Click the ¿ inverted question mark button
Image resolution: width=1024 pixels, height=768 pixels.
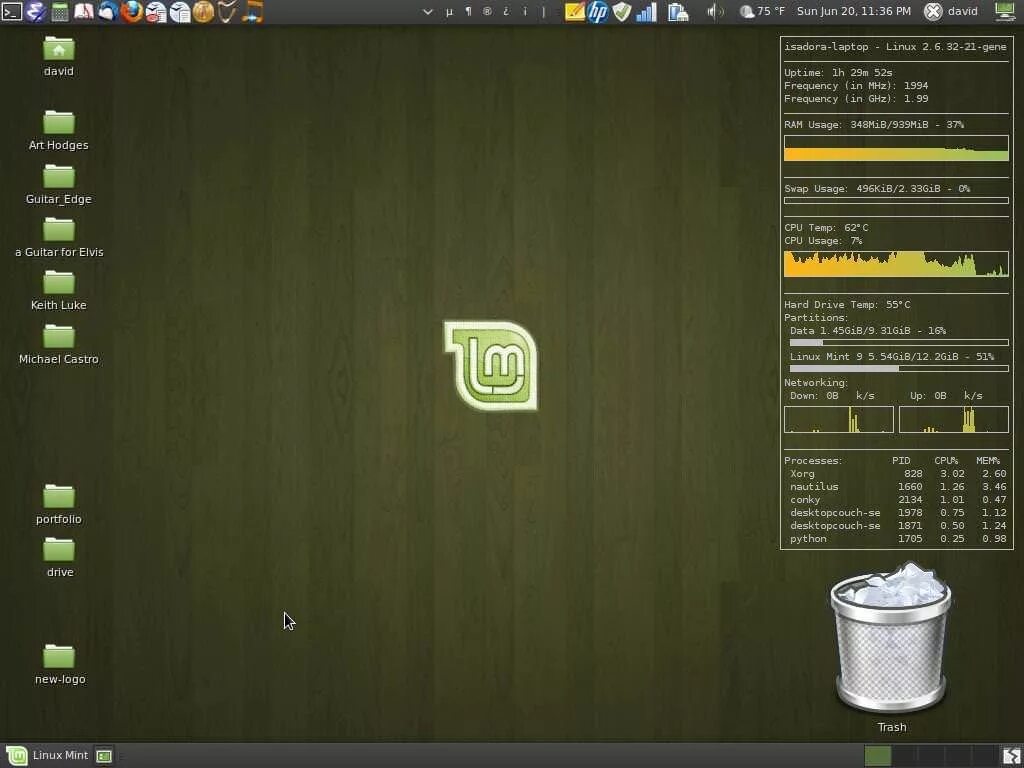pos(506,11)
